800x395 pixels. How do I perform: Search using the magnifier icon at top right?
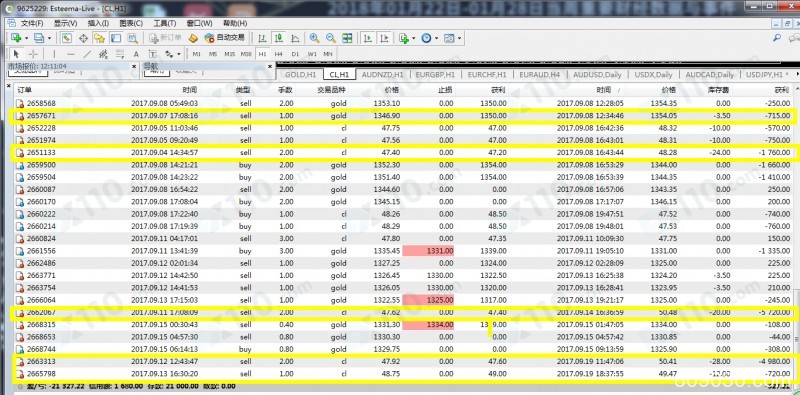777,38
